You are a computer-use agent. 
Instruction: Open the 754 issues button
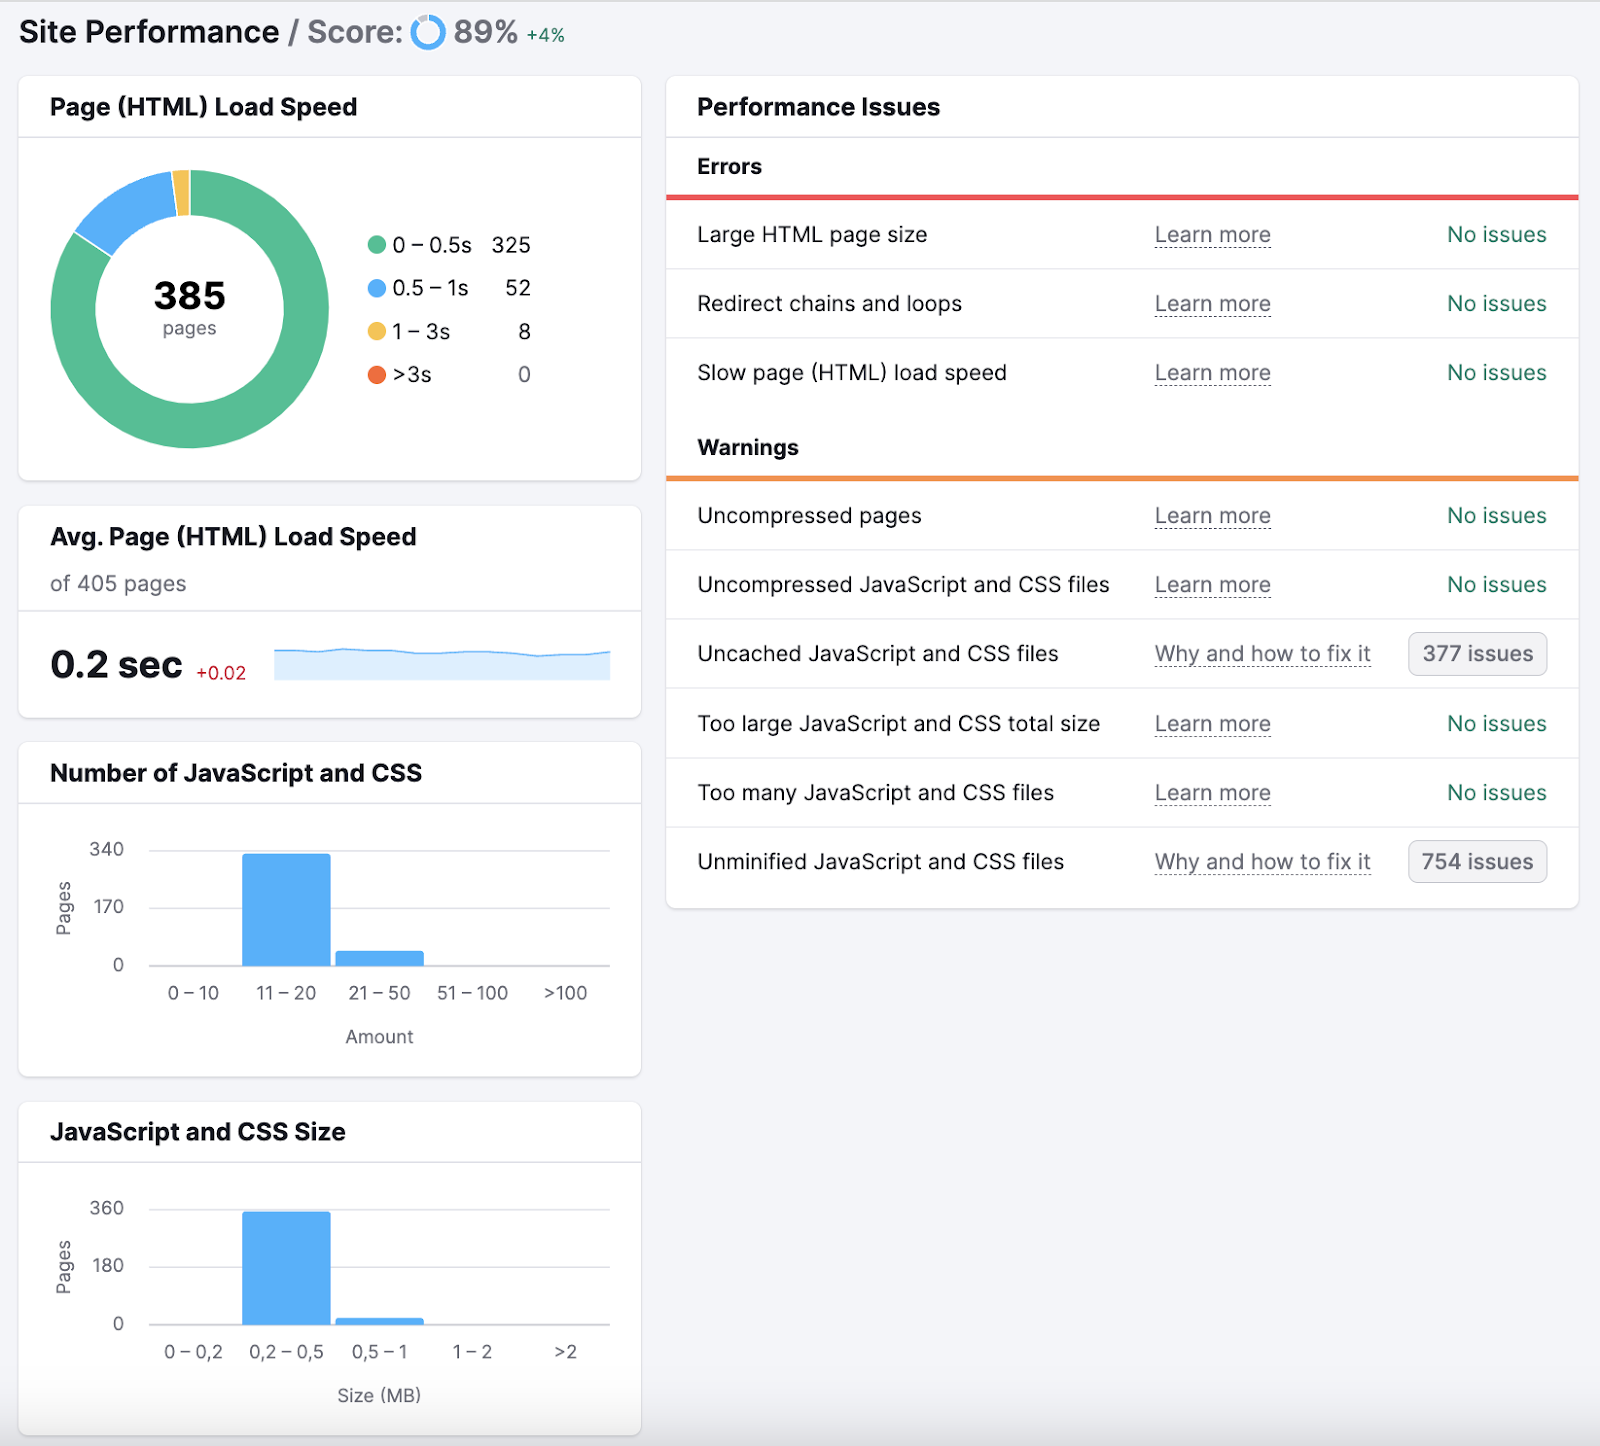coord(1477,862)
